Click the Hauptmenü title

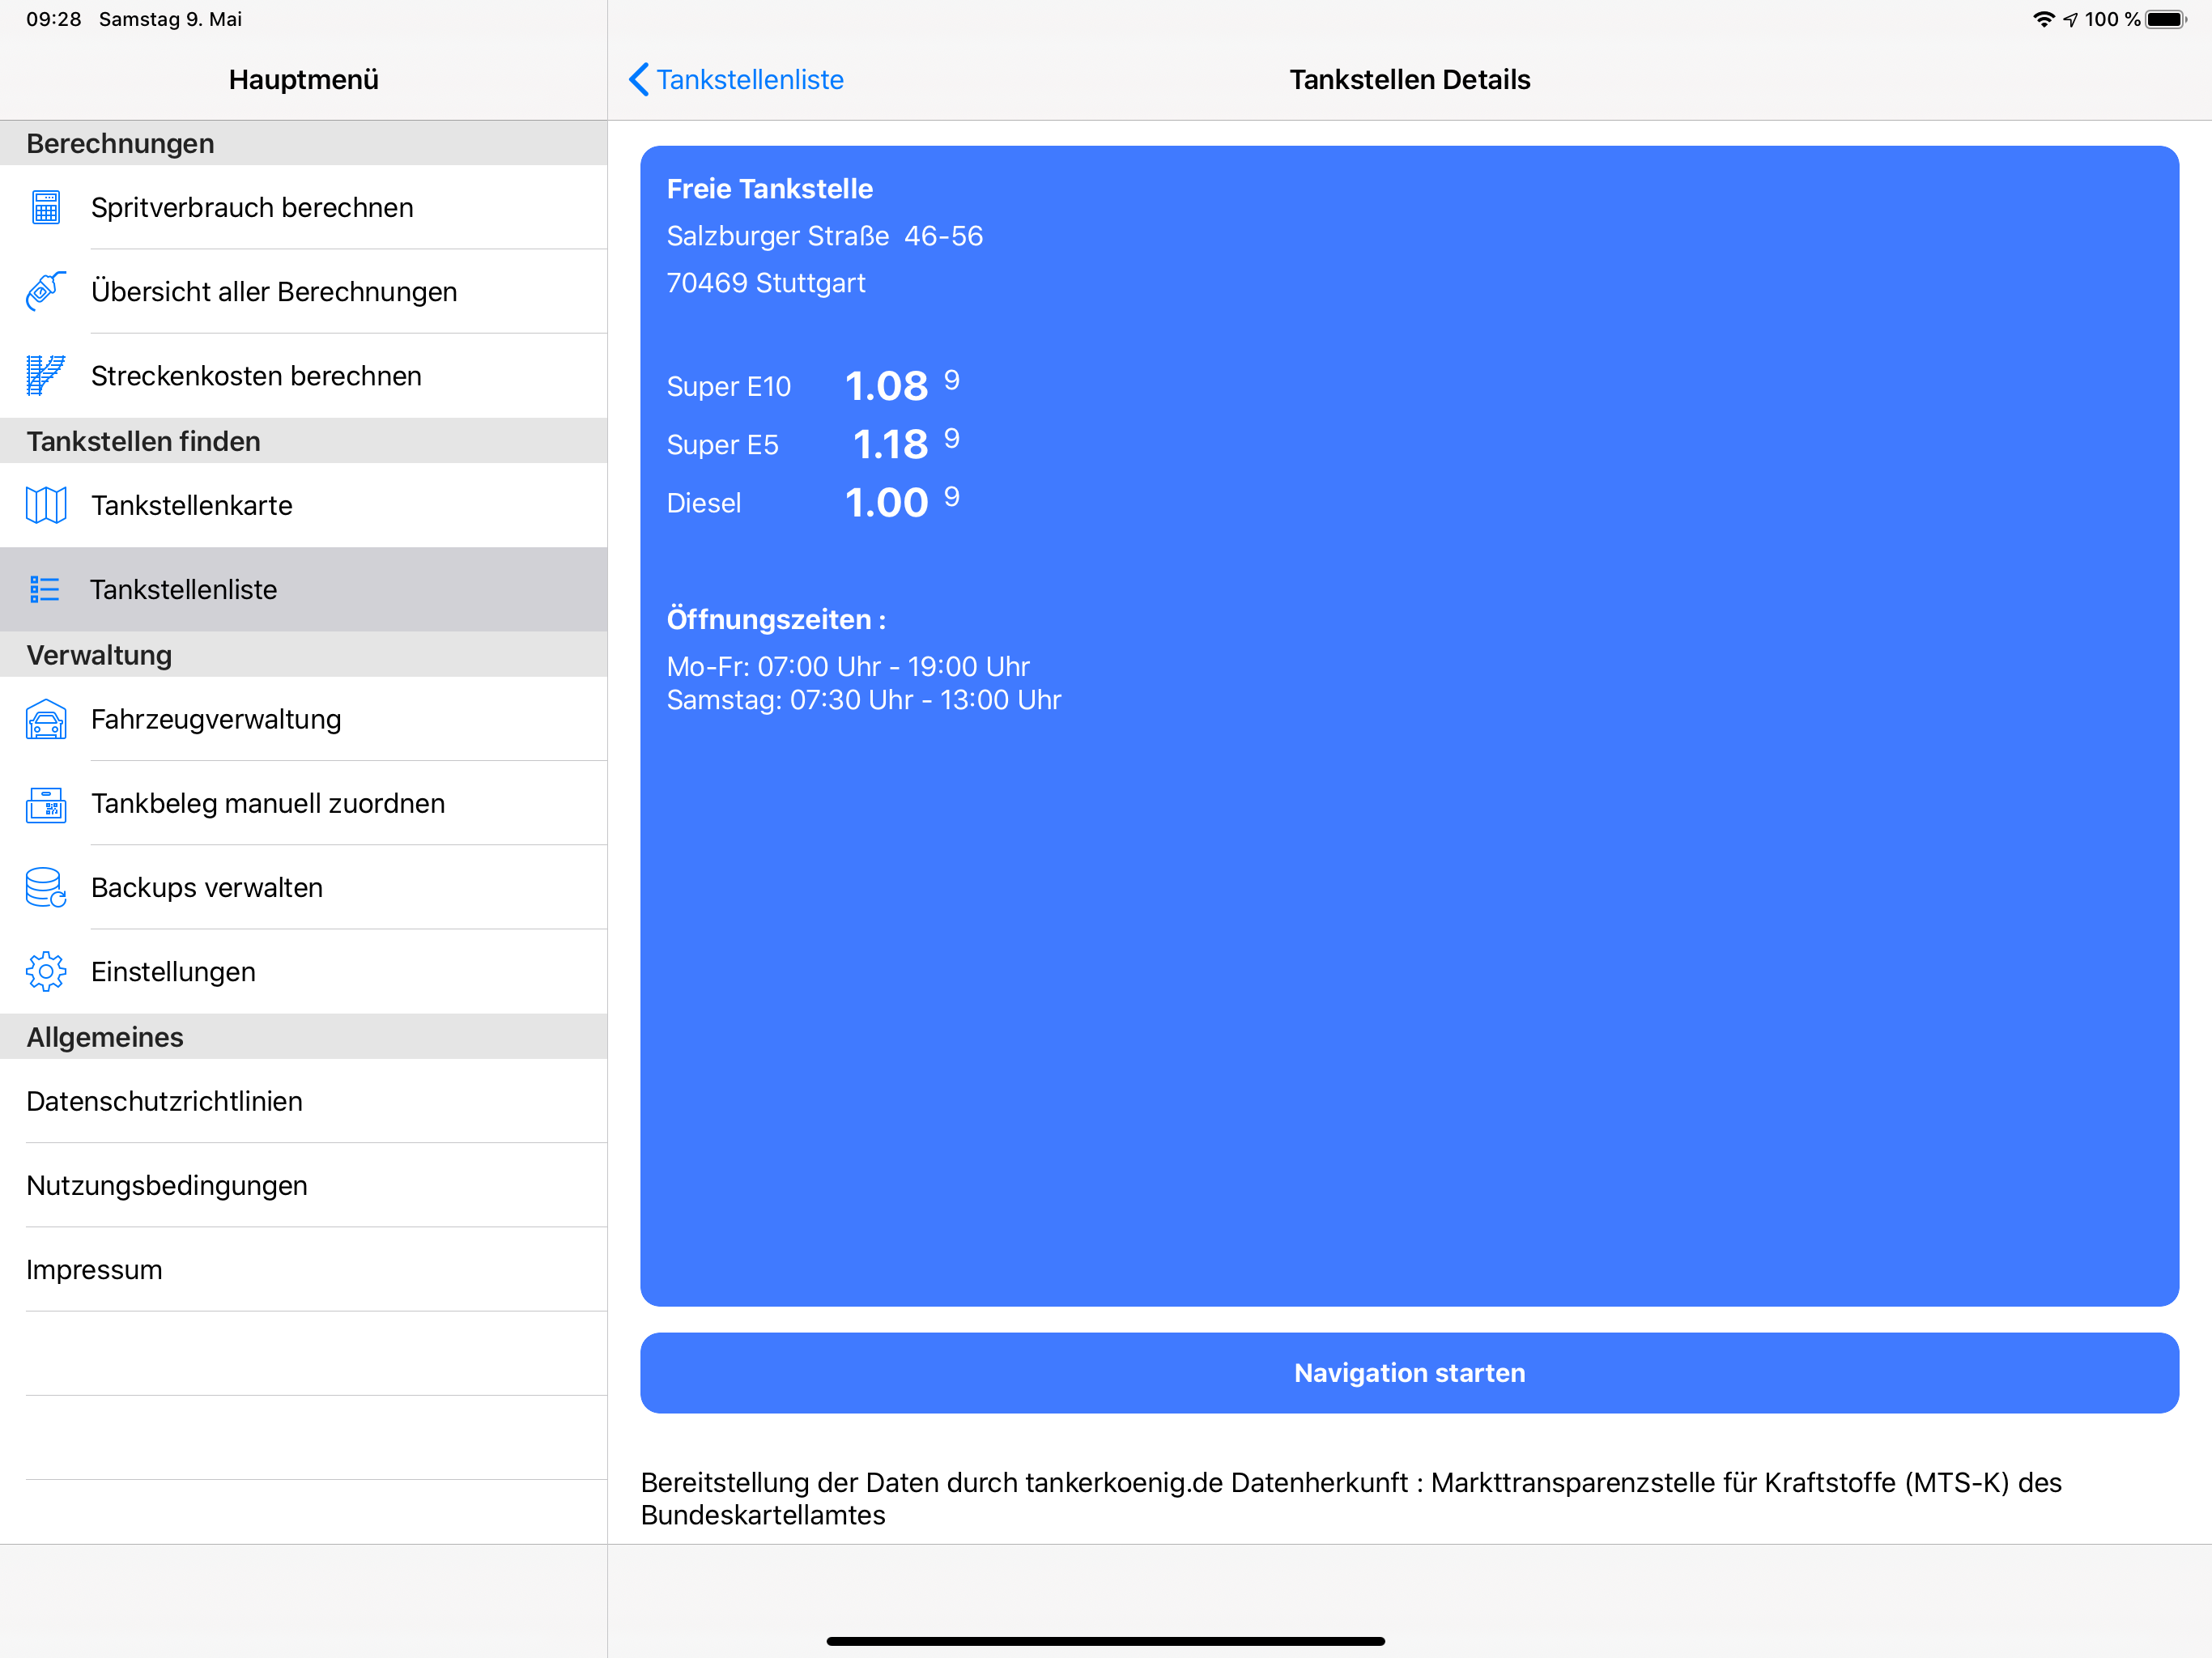point(303,80)
